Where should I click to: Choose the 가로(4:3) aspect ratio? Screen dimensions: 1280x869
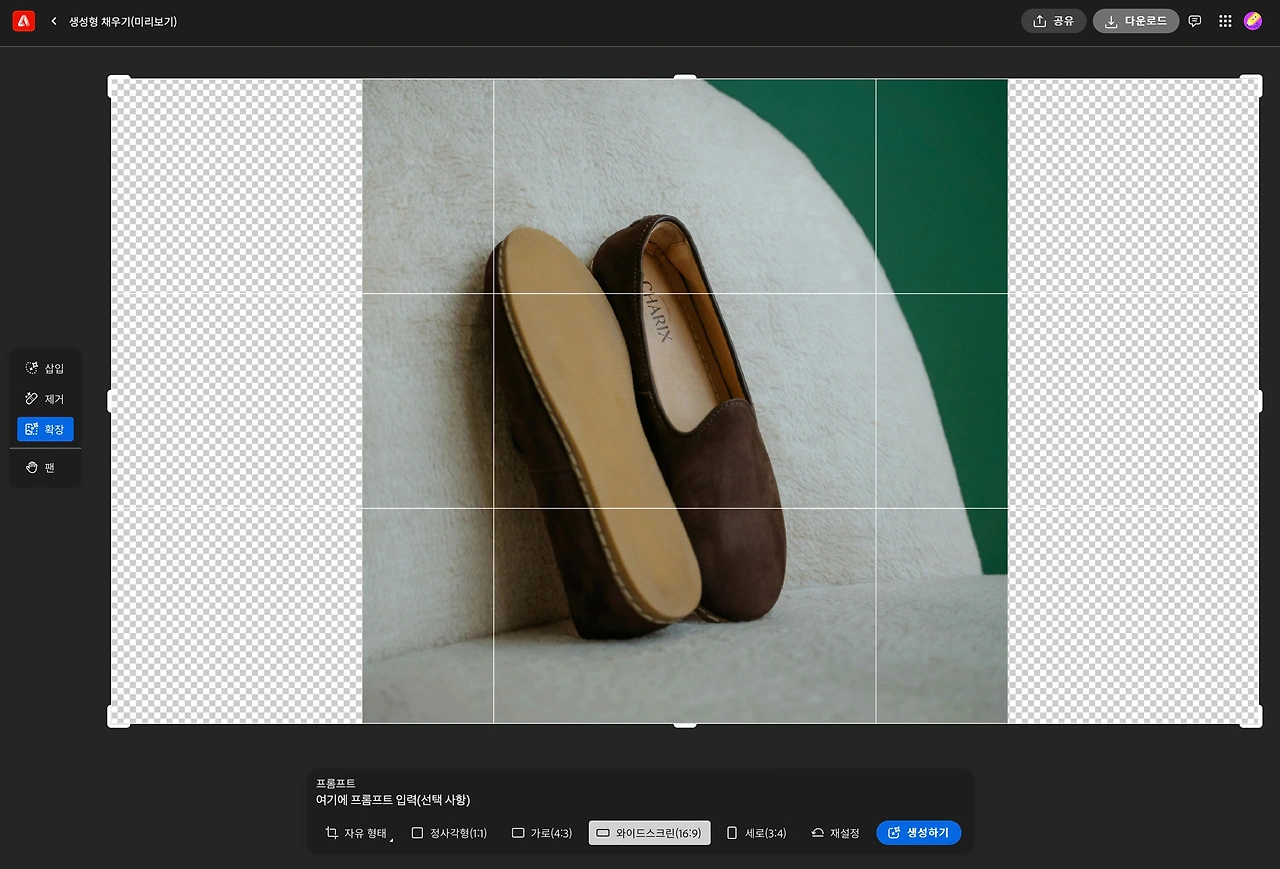click(542, 833)
